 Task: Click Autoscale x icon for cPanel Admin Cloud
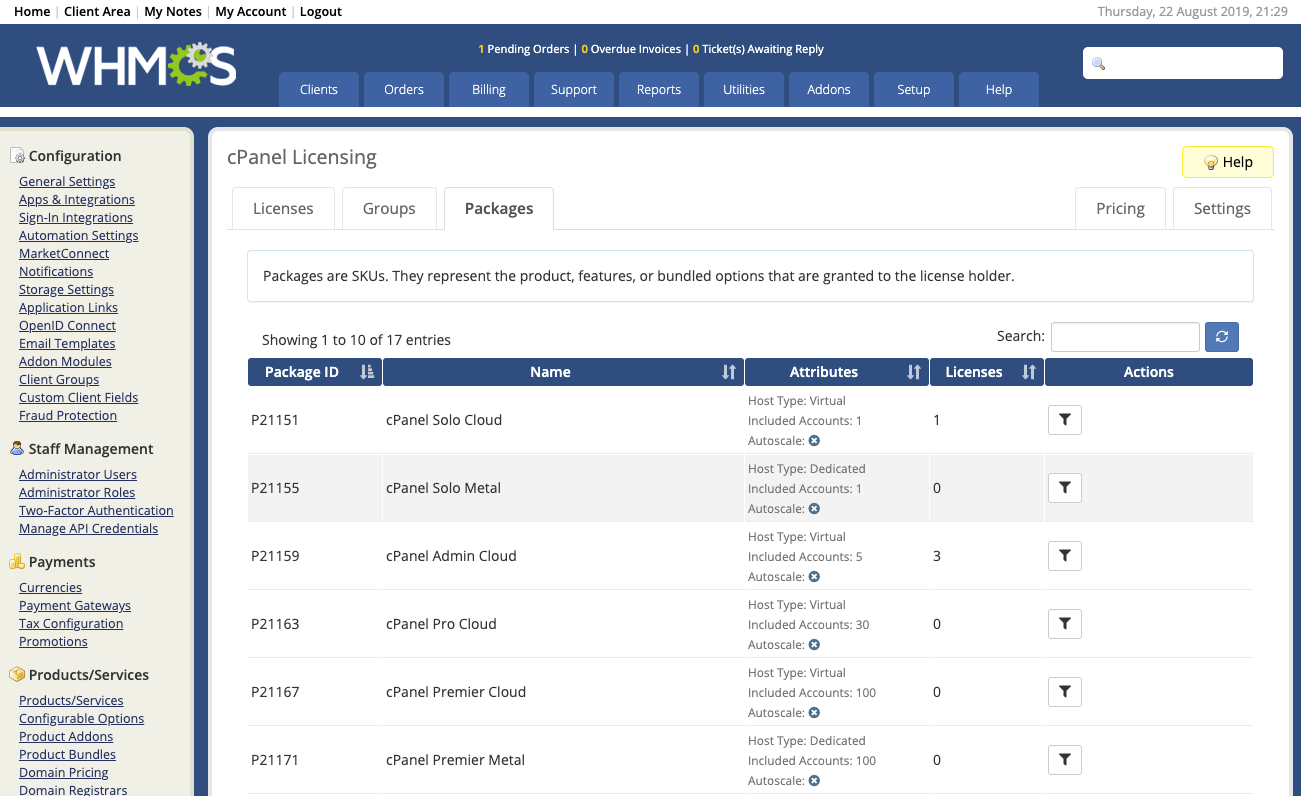point(814,577)
